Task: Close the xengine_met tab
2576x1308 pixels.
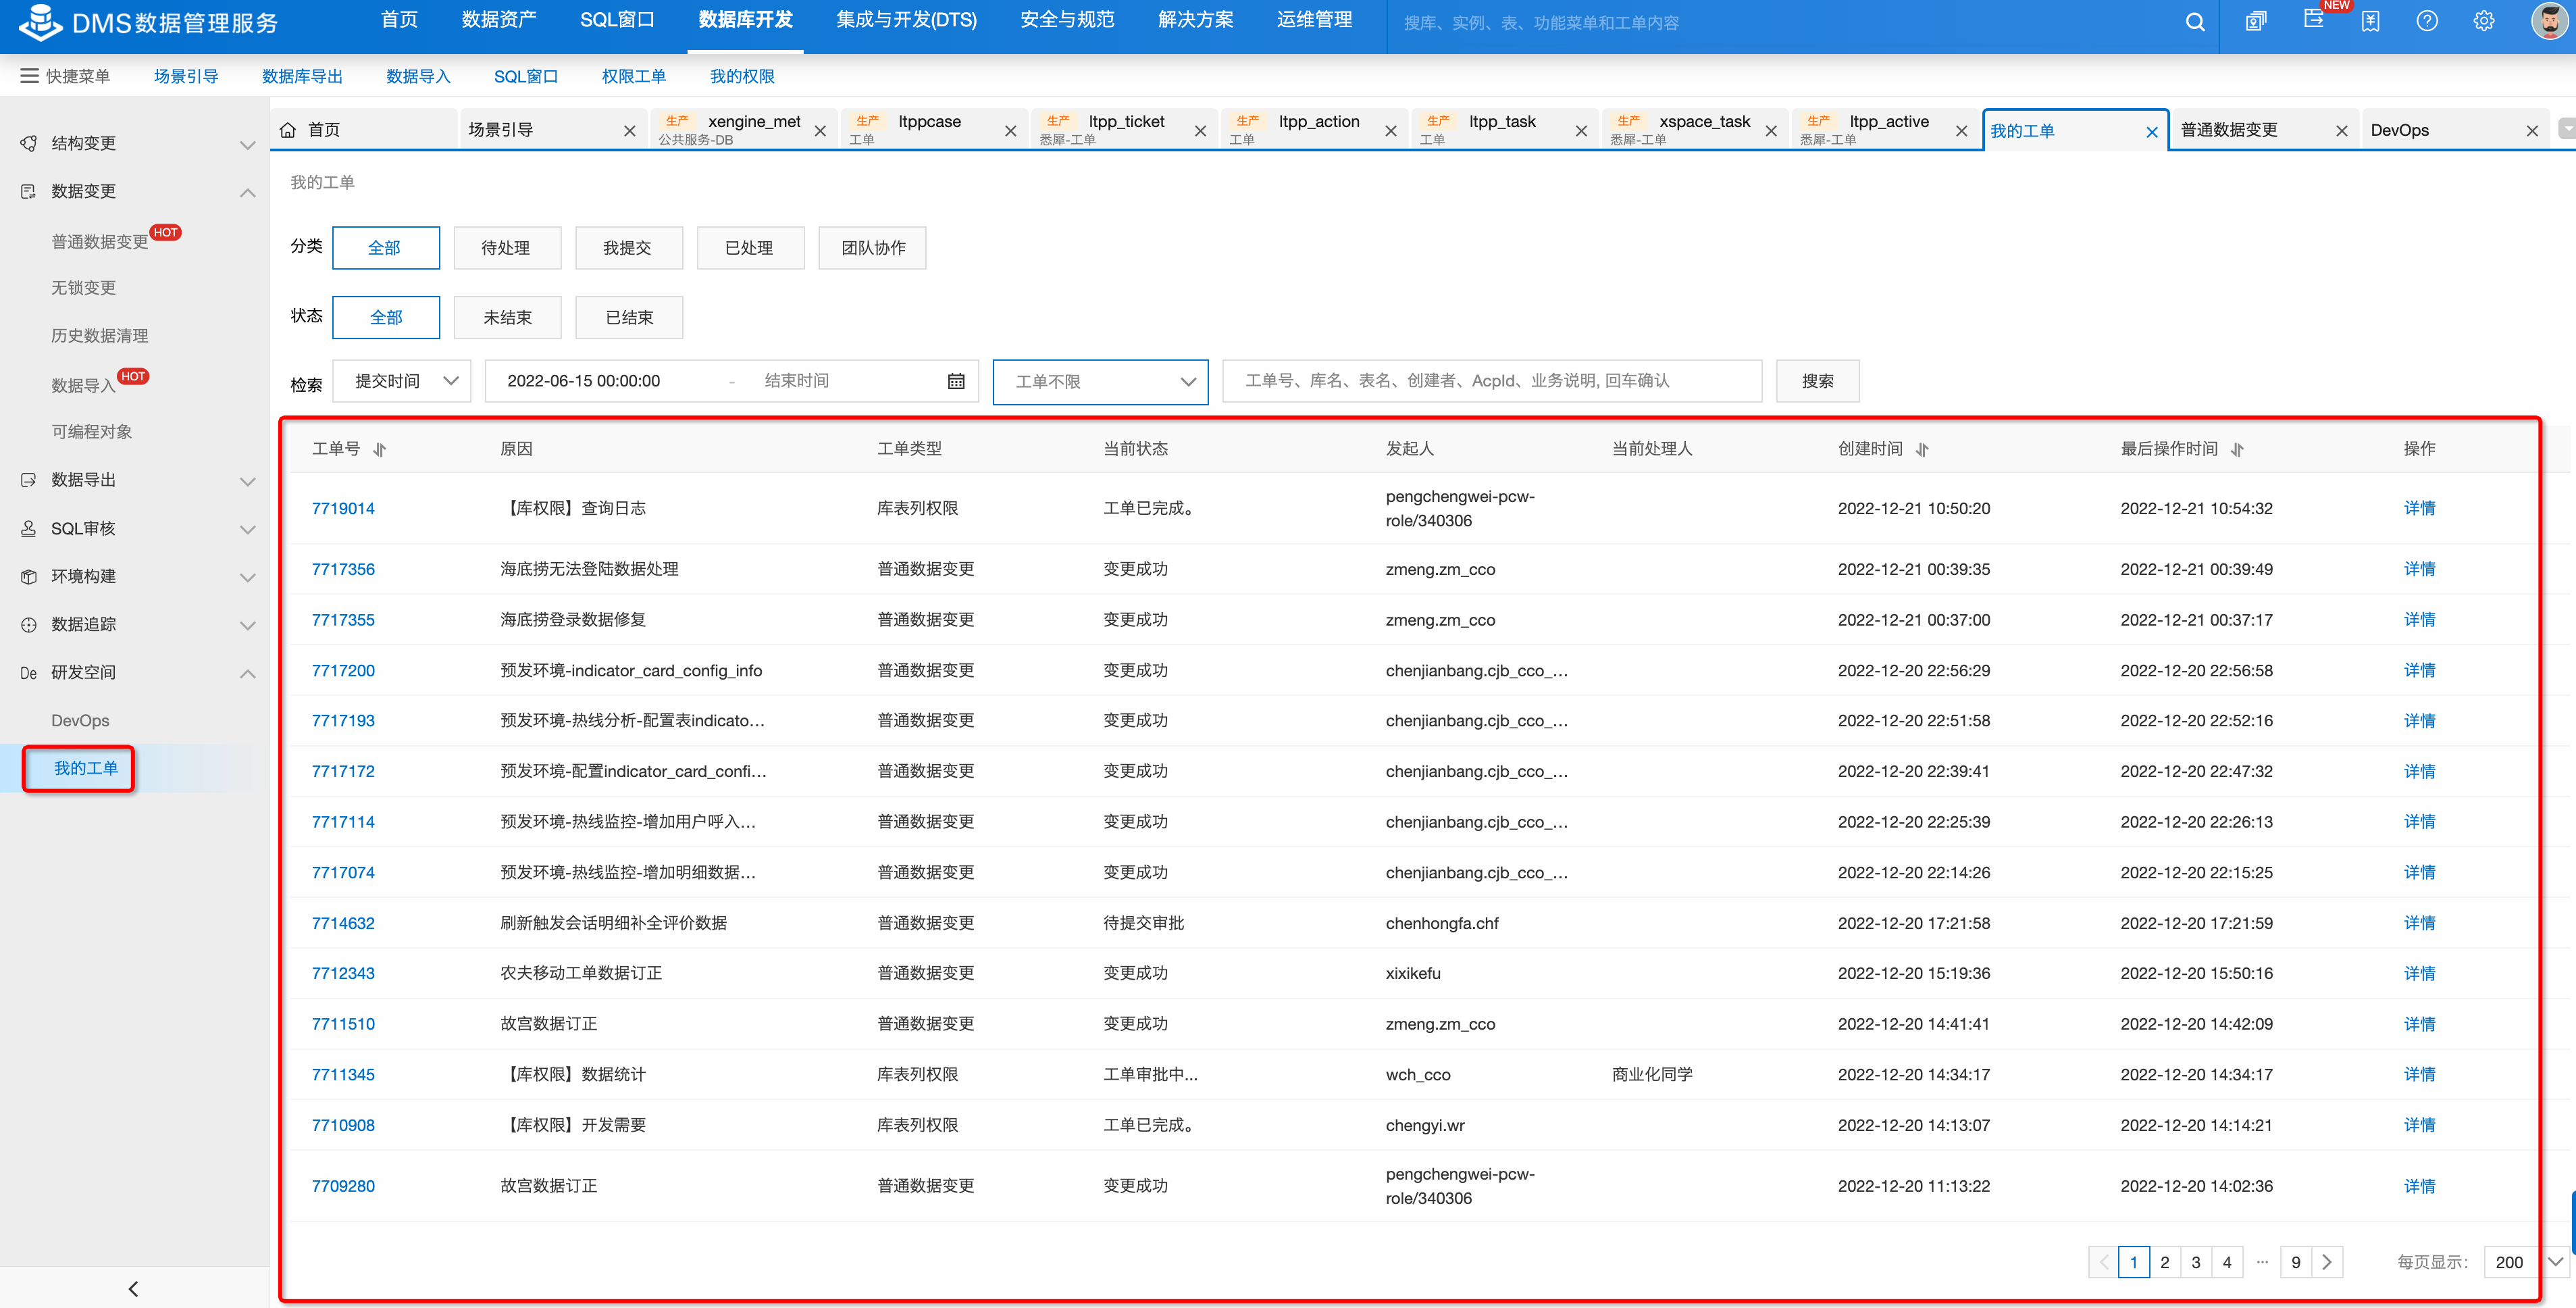Action: coord(820,131)
